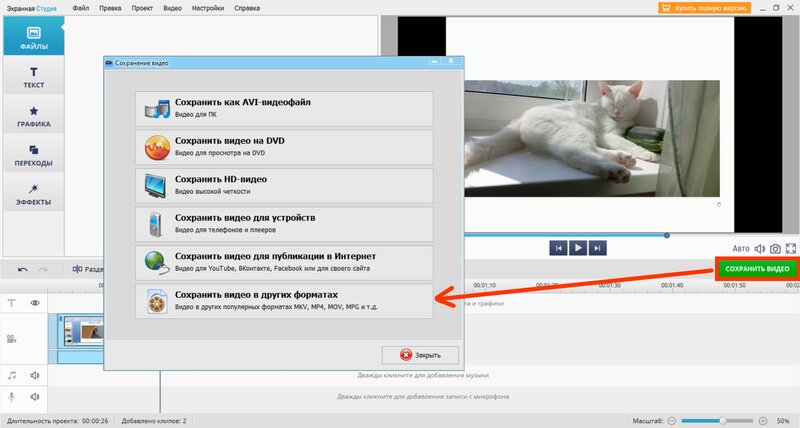Screen dimensions: 800x428
Task: Click the music track hint text
Action: click(x=423, y=375)
